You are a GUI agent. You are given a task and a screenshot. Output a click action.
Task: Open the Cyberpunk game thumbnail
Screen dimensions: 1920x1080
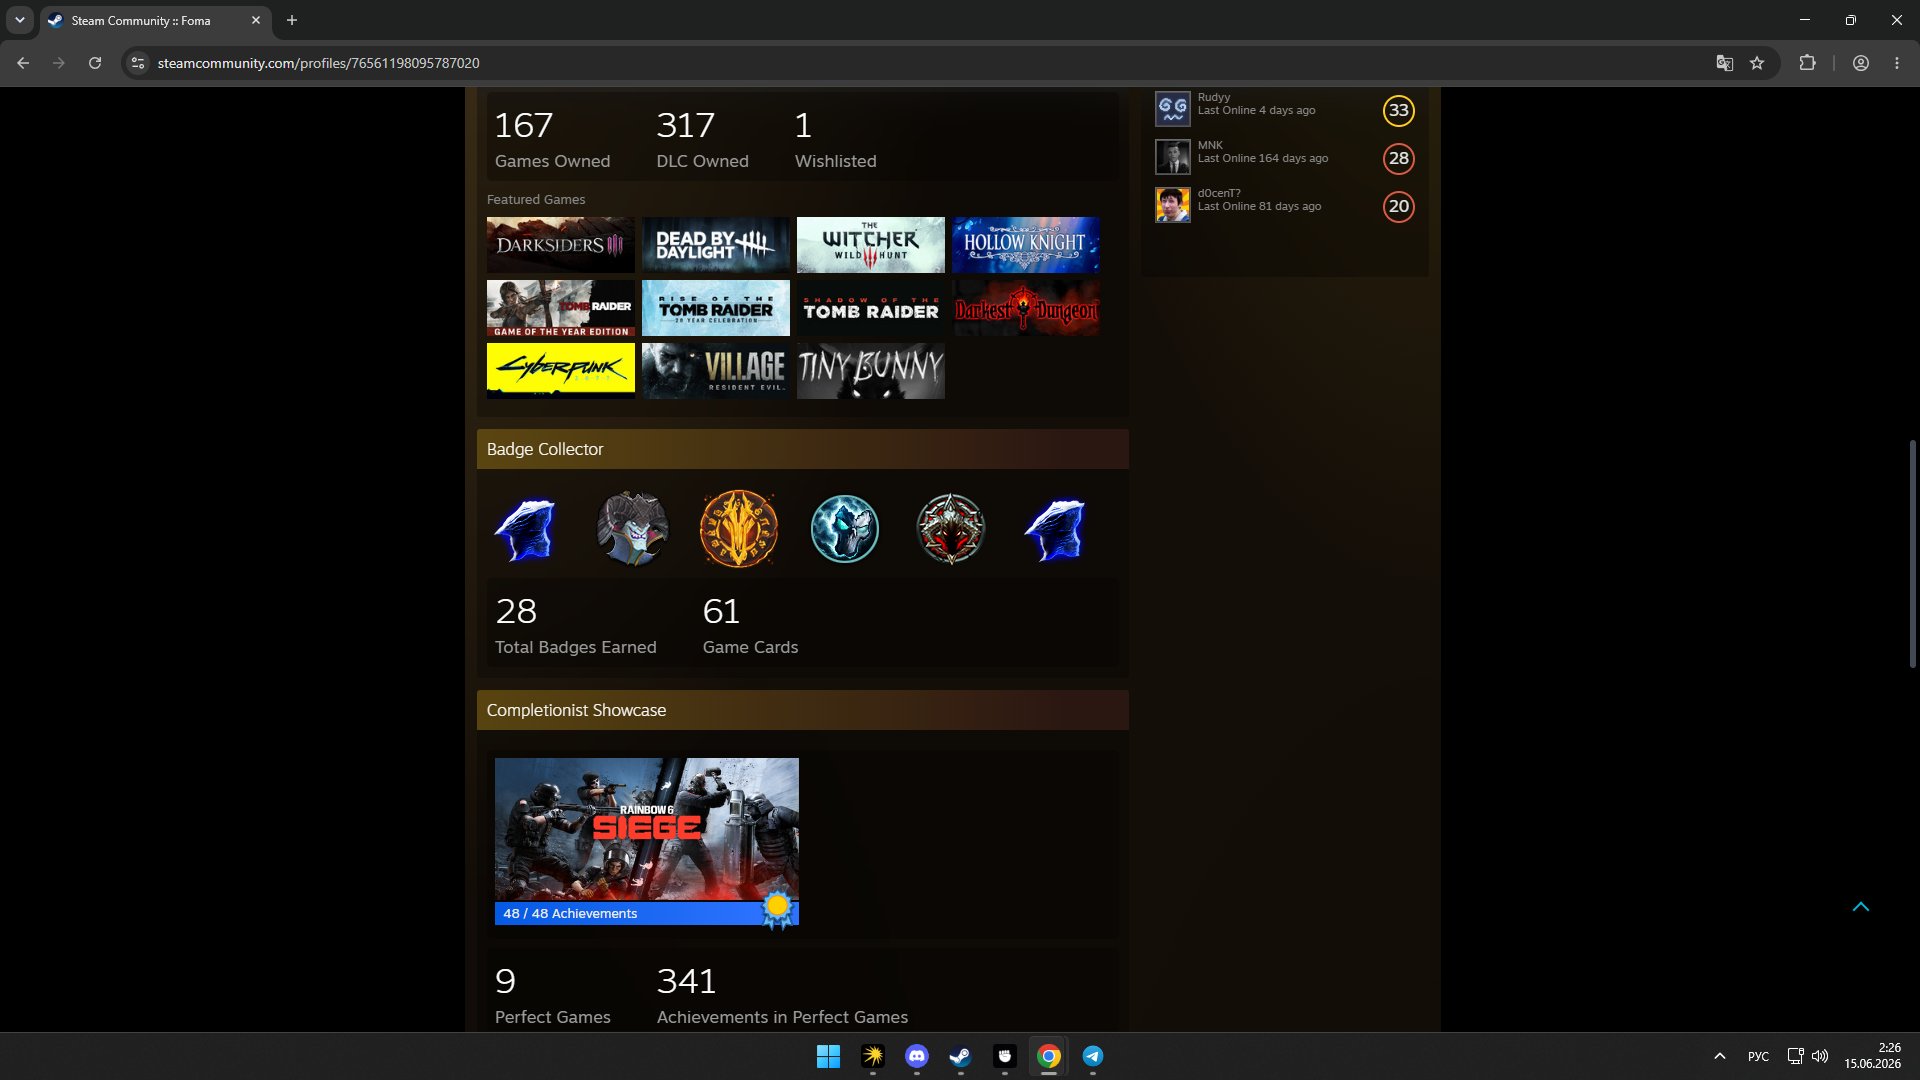[x=561, y=371]
